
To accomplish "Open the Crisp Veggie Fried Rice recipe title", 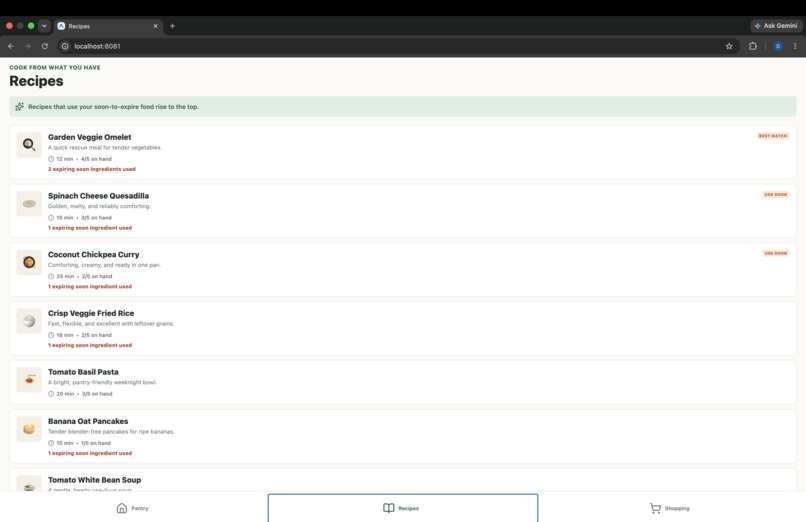I will pyautogui.click(x=91, y=313).
